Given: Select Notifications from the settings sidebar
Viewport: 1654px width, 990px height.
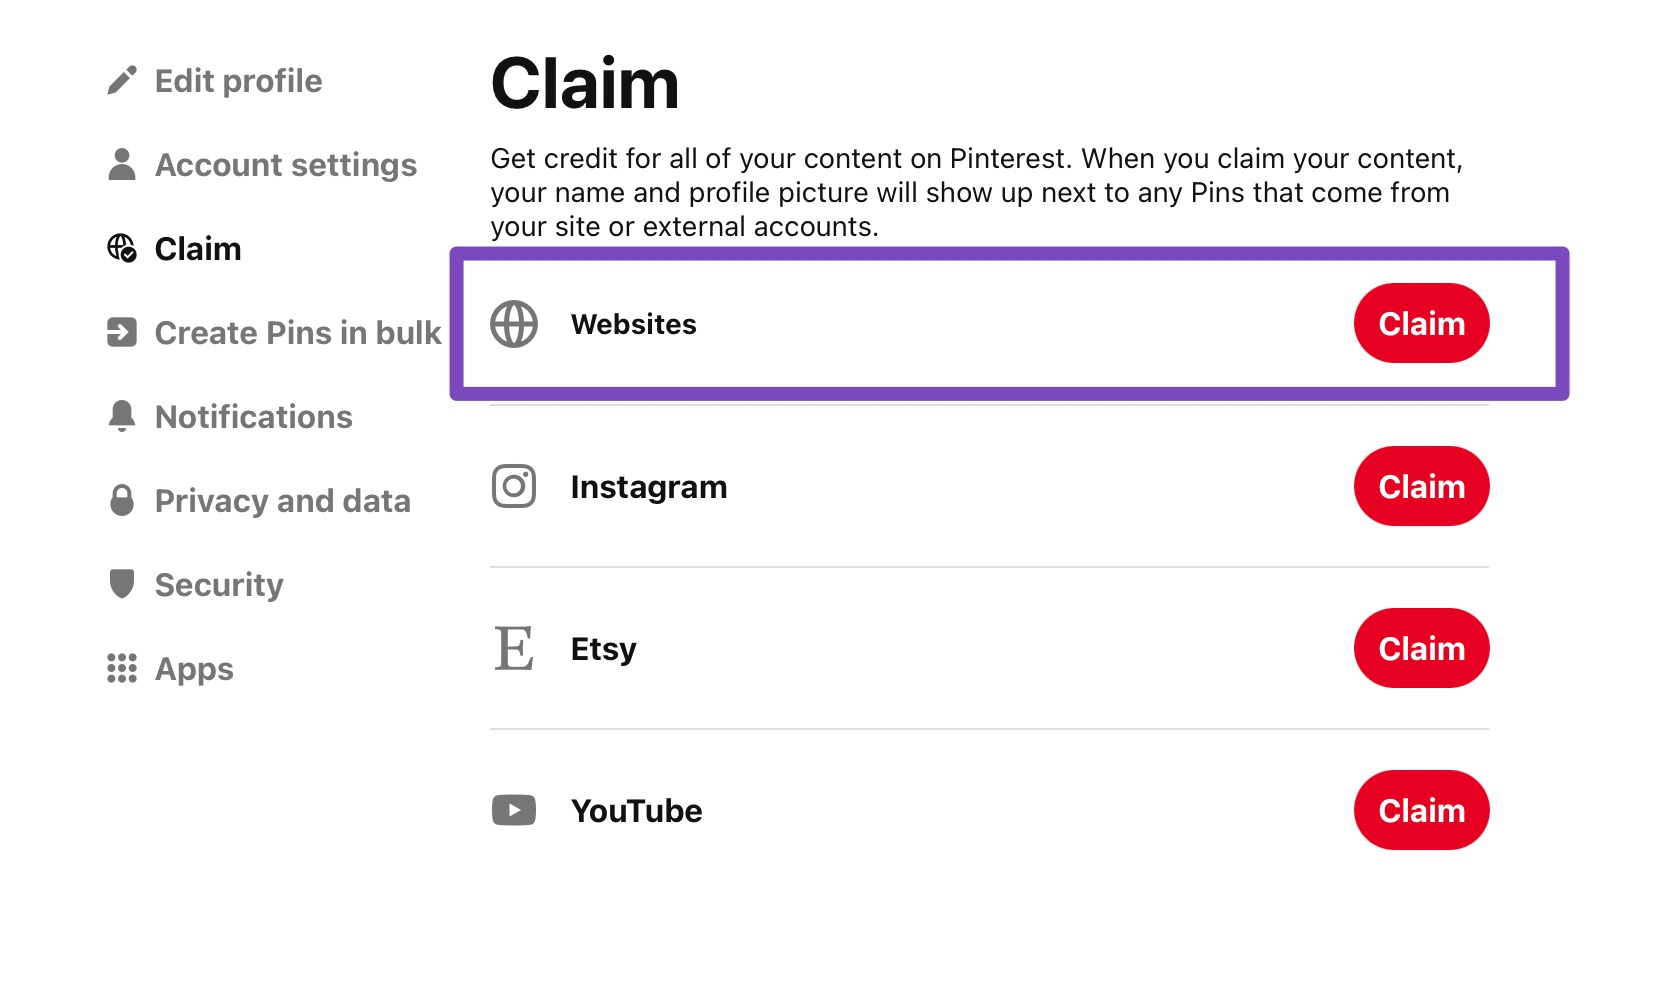Looking at the screenshot, I should [x=253, y=416].
